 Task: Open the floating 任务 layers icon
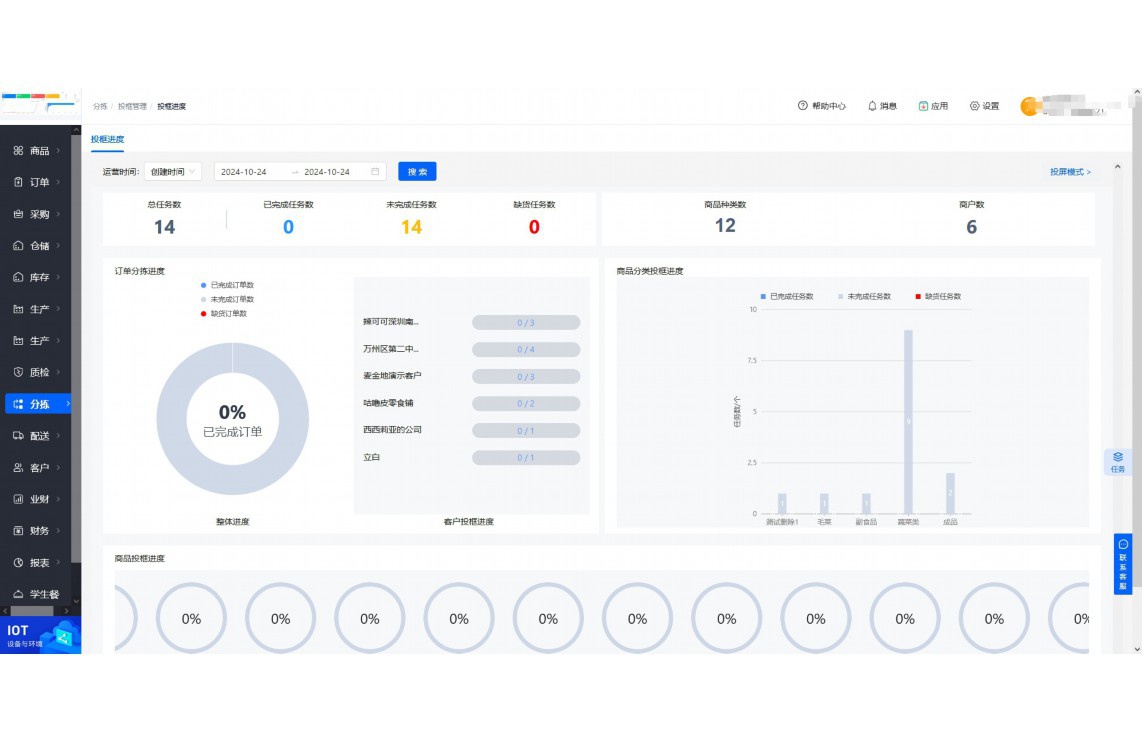1118,457
